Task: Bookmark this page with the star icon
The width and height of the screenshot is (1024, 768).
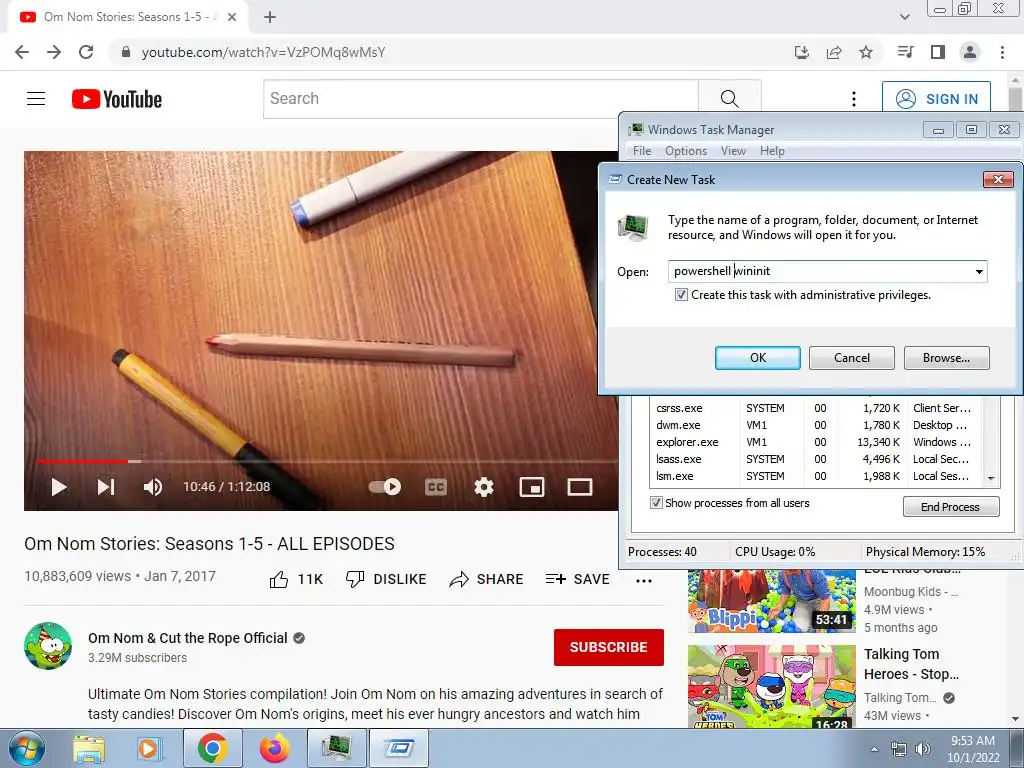Action: (x=866, y=52)
